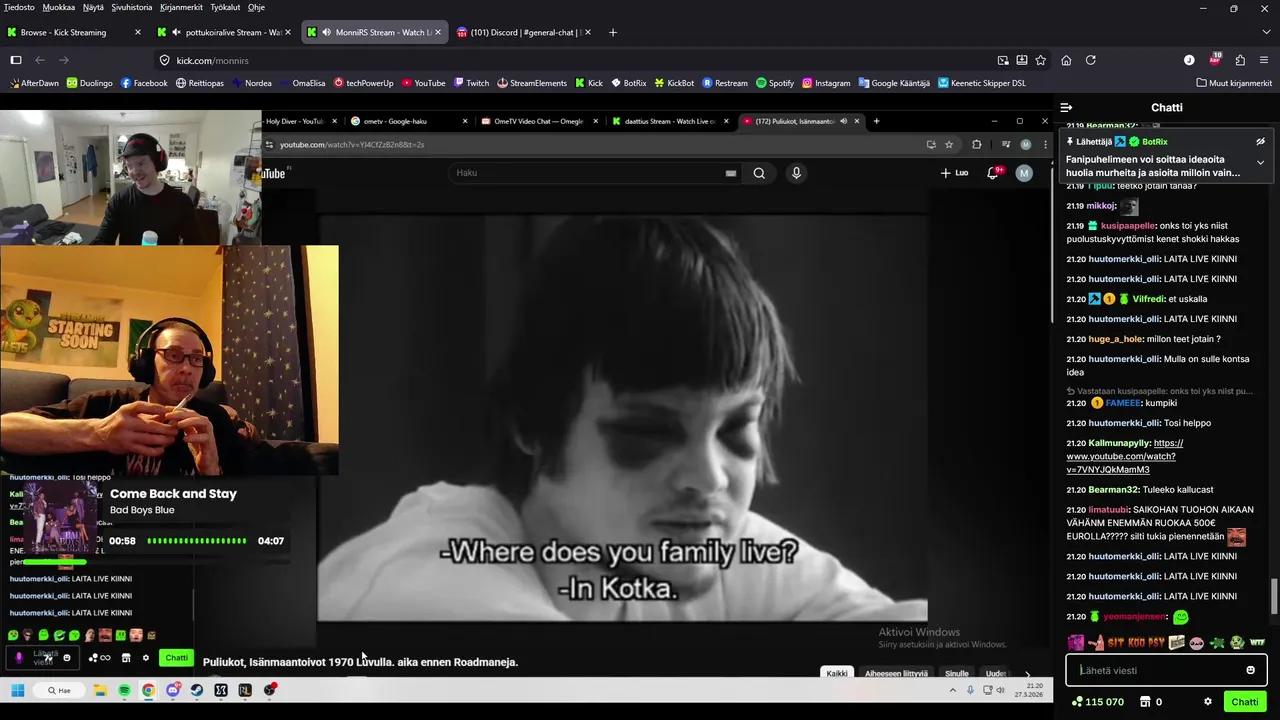Open Windows Start menu
Screen dimensions: 1280x720
click(x=17, y=690)
